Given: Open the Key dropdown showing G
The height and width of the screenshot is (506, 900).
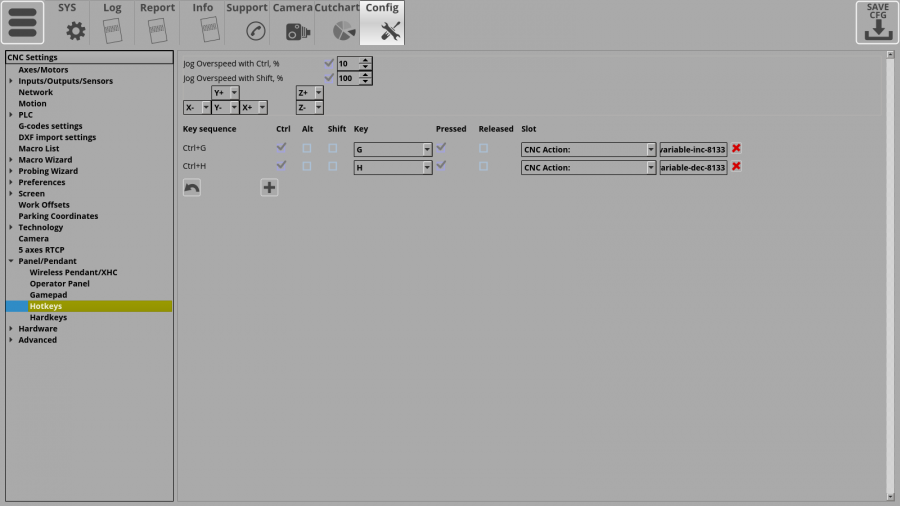Looking at the screenshot, I should [x=393, y=149].
